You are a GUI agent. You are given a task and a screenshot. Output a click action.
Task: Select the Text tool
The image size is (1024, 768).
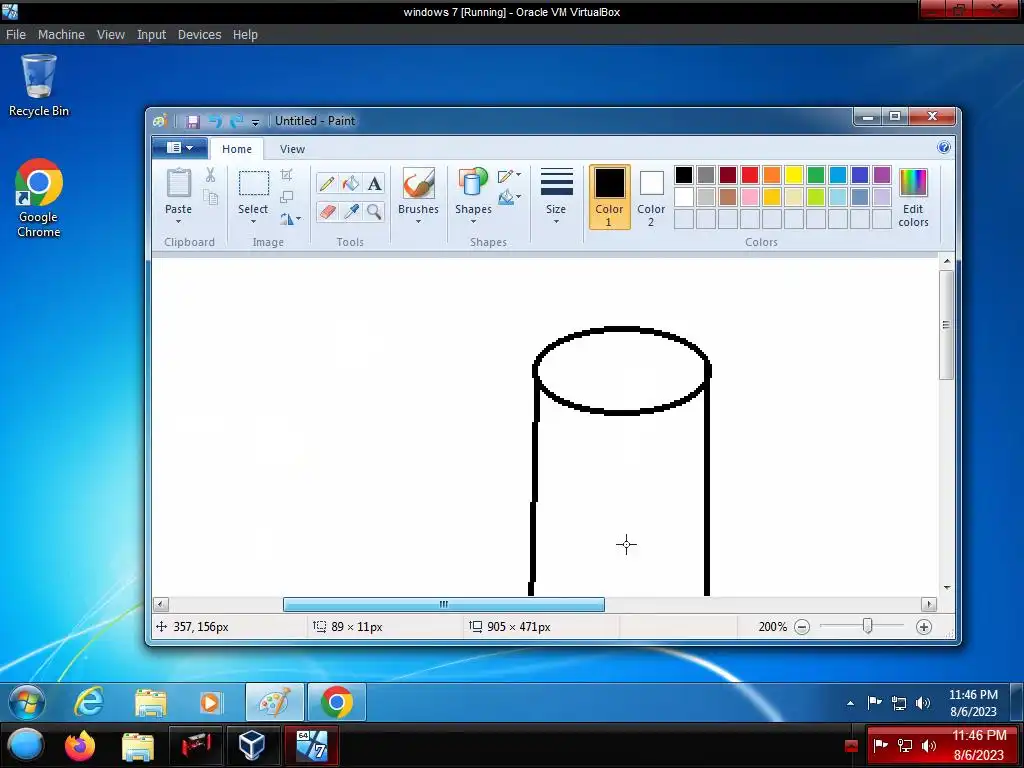click(374, 184)
